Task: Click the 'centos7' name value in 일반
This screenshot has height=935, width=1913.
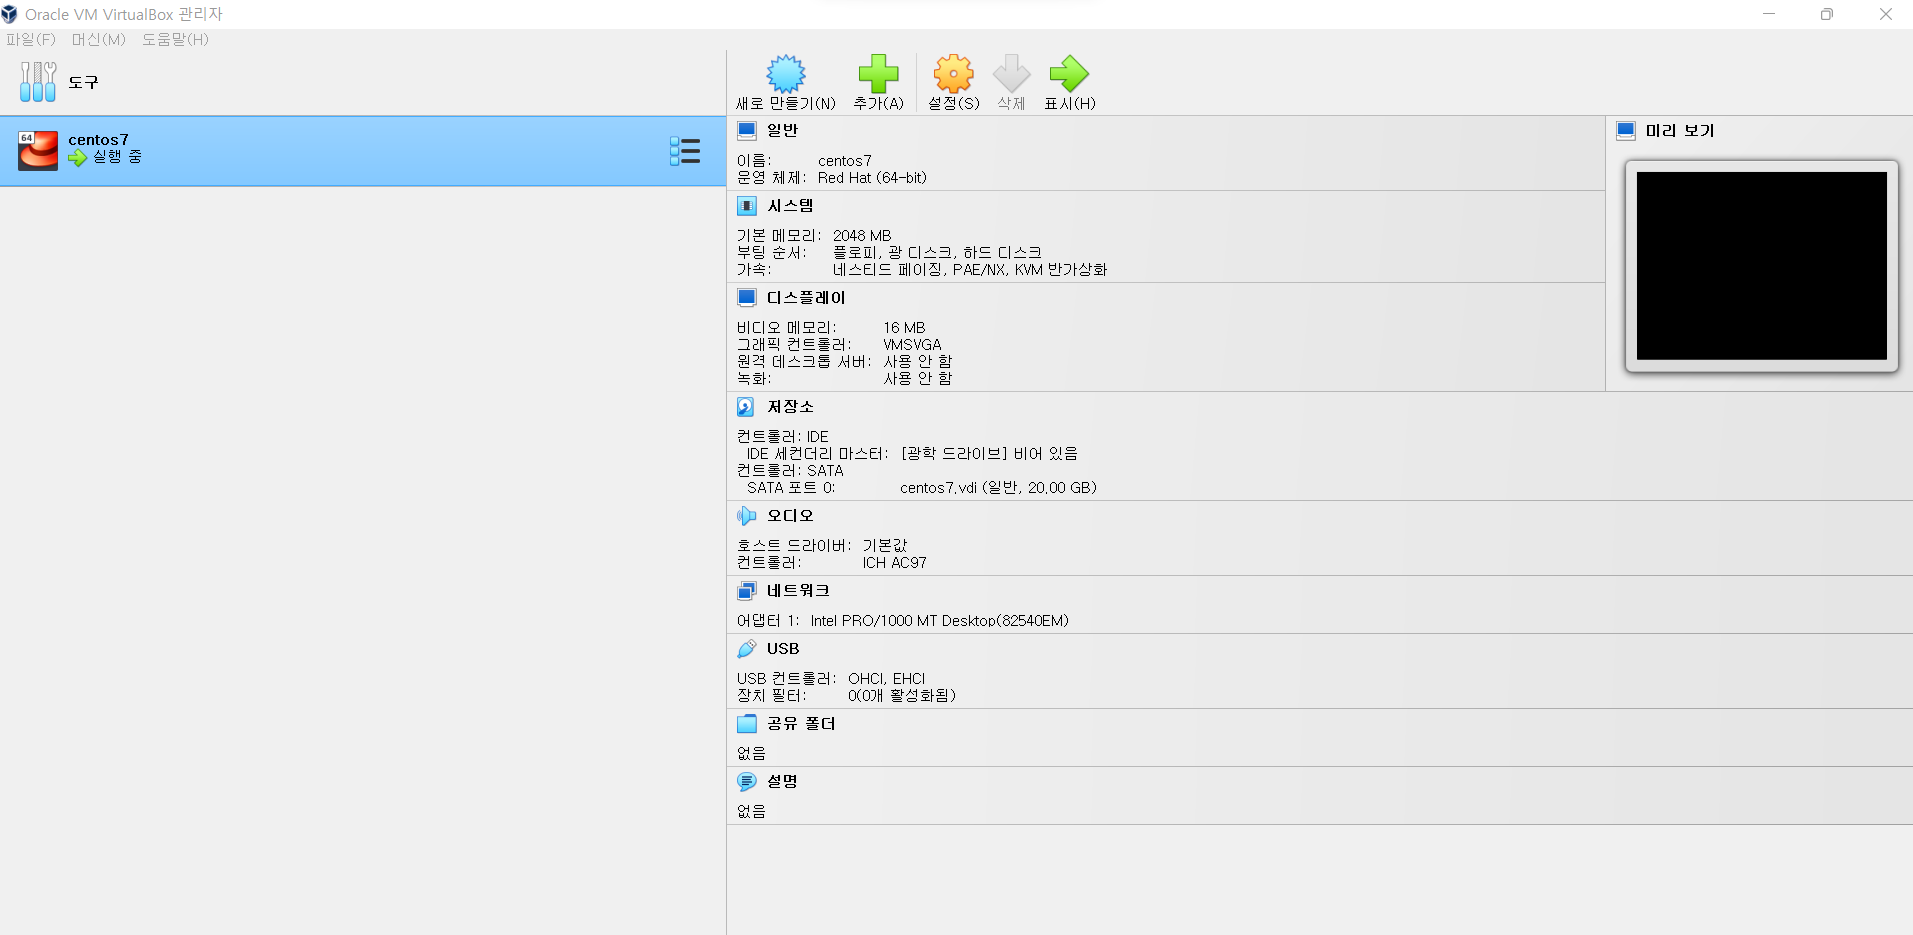Action: [844, 161]
